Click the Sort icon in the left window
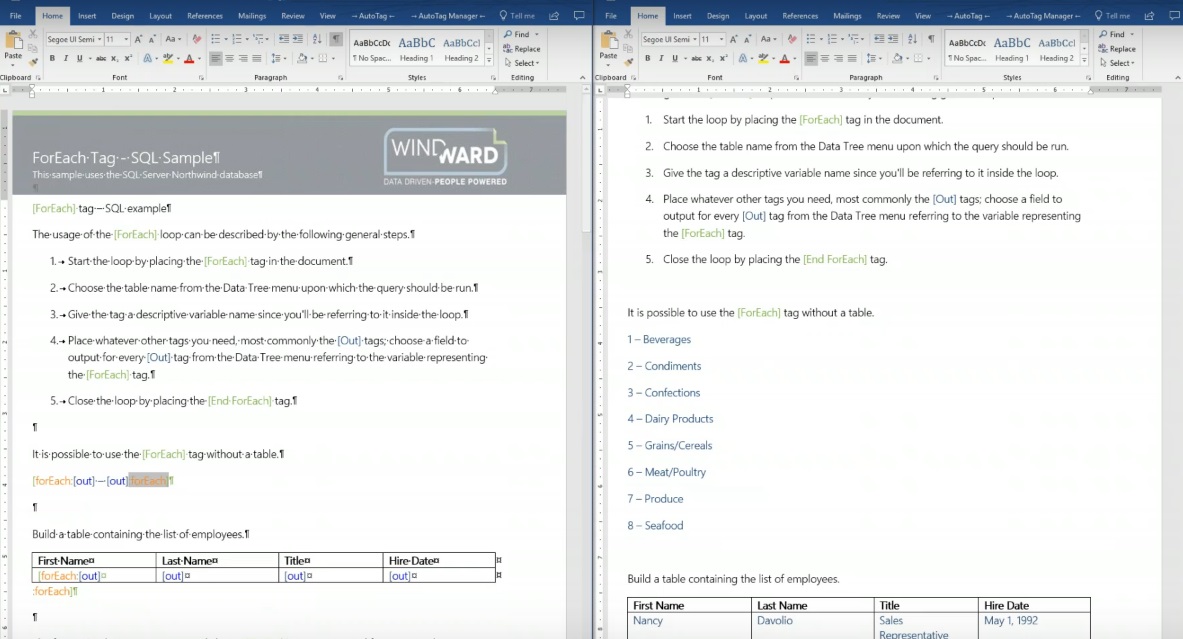 317,39
